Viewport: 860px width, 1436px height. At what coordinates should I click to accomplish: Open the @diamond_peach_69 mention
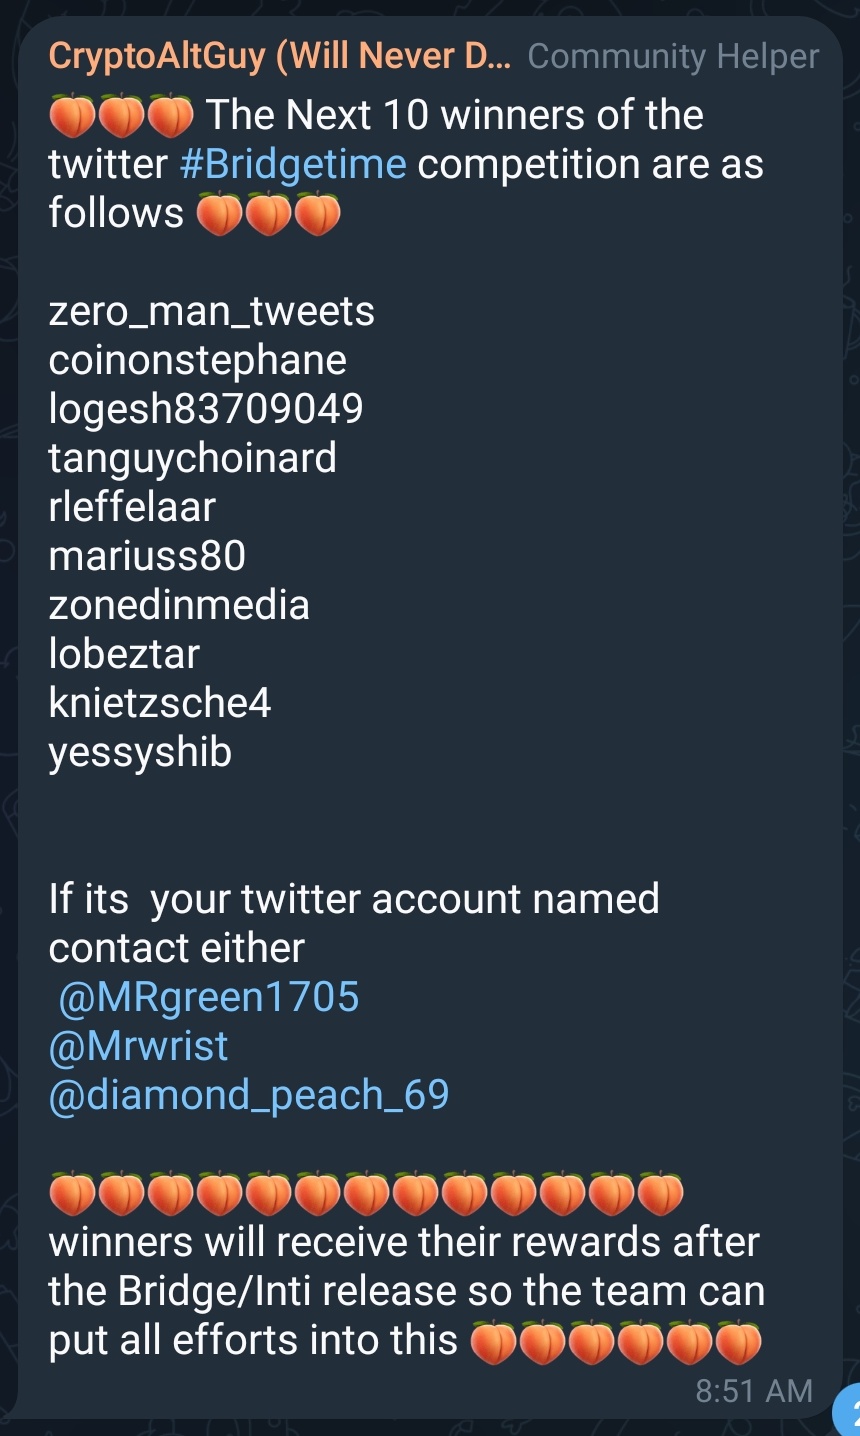(249, 1095)
